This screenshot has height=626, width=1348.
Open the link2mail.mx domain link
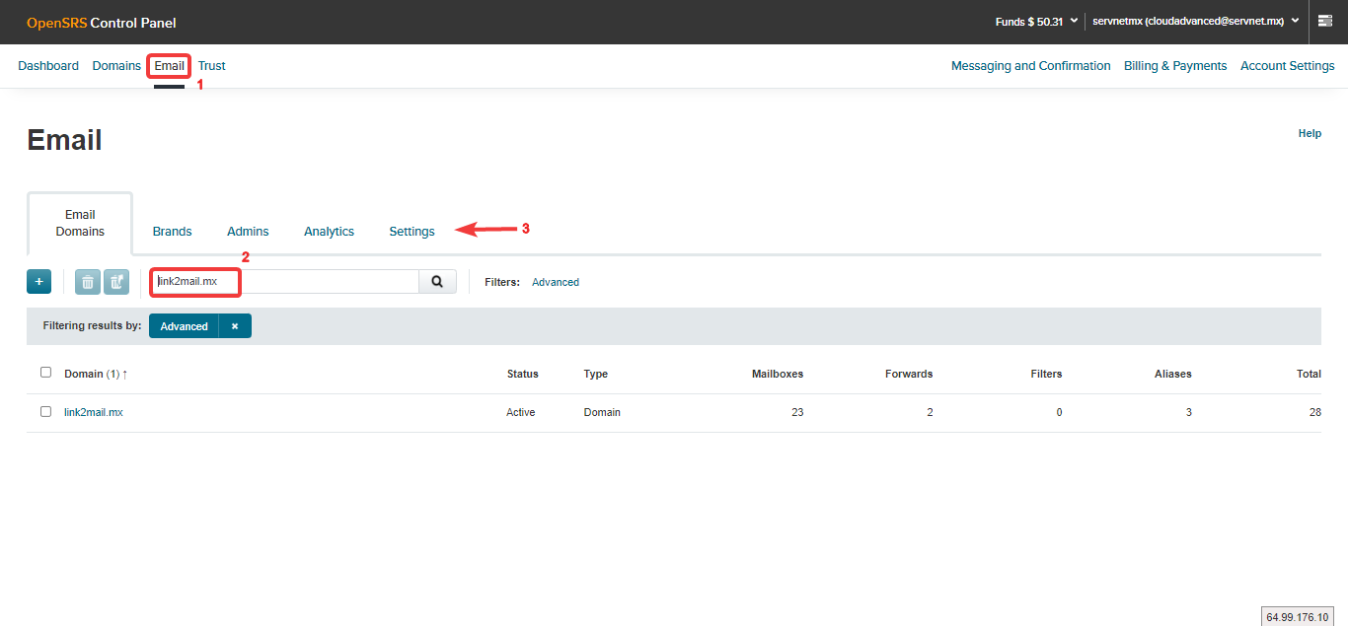tap(93, 412)
